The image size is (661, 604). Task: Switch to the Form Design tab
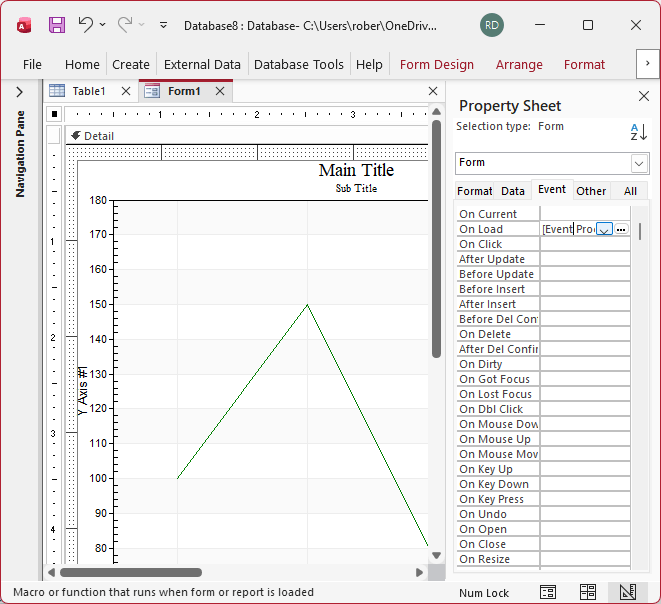[x=437, y=64]
